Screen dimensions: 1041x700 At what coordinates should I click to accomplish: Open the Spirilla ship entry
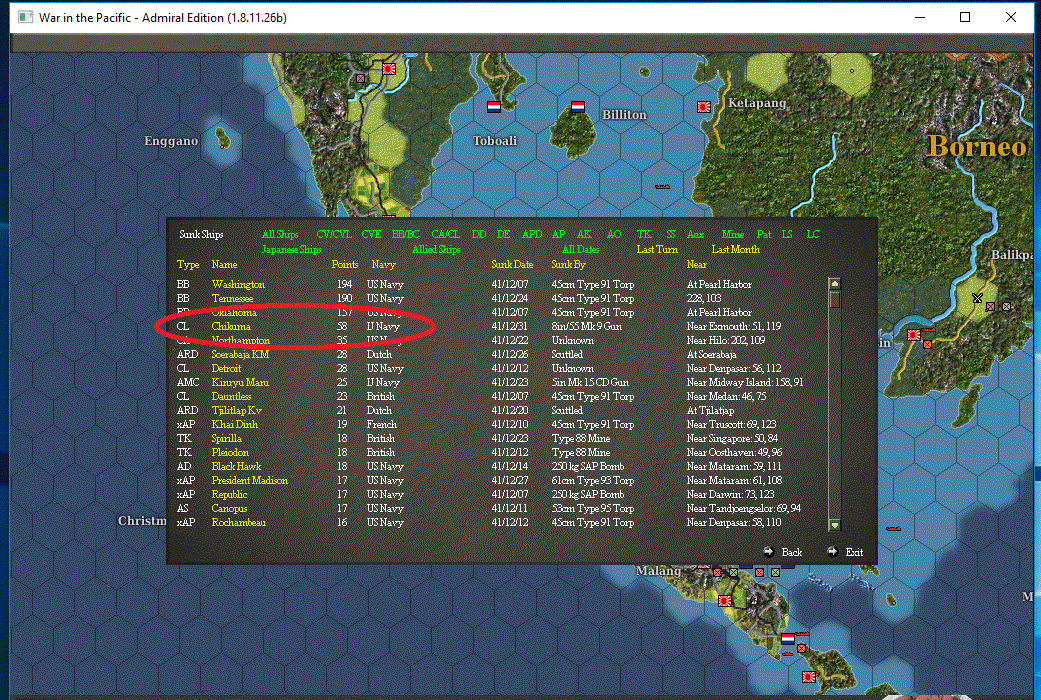coord(226,438)
